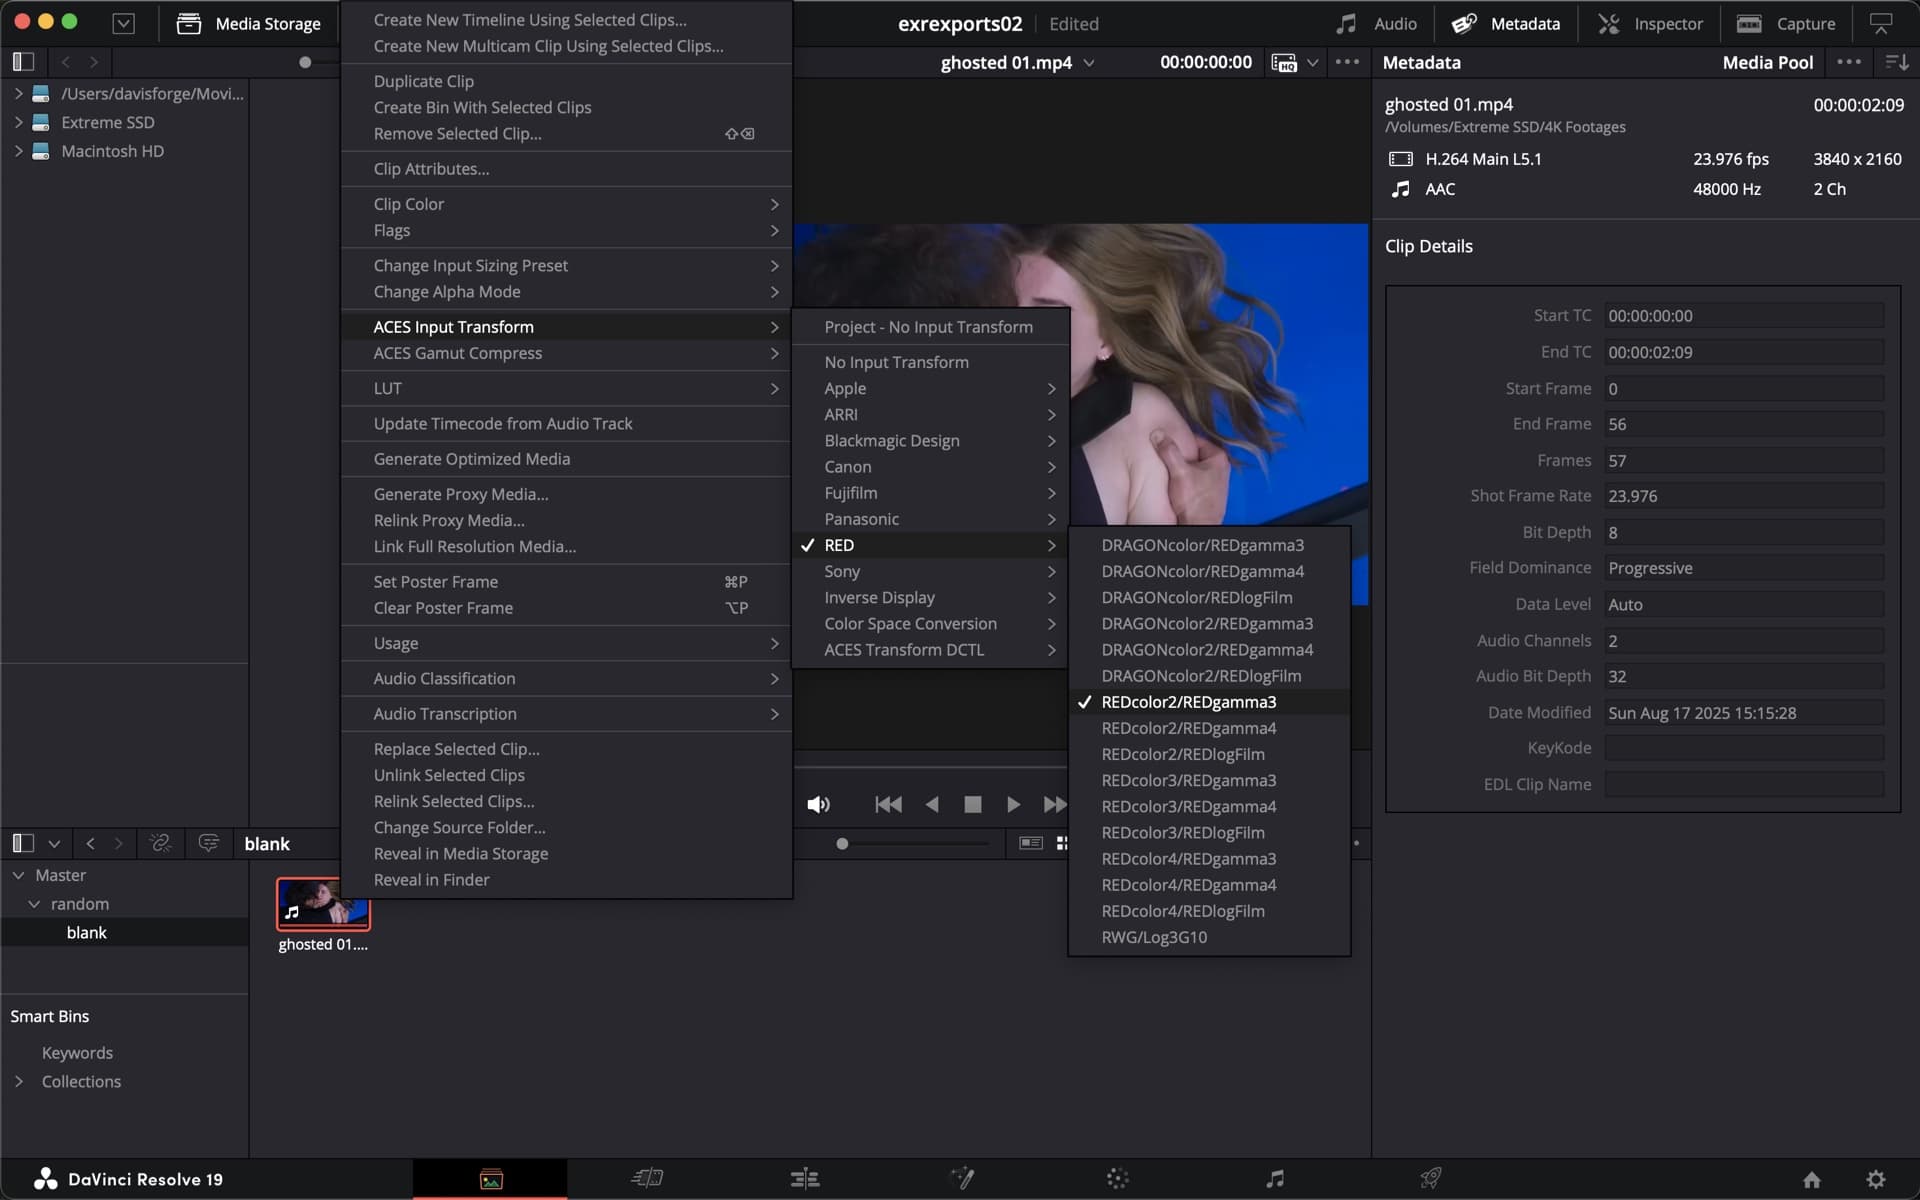The height and width of the screenshot is (1200, 1920).
Task: Toggle media storage sidebar layout icon
Action: (23, 62)
